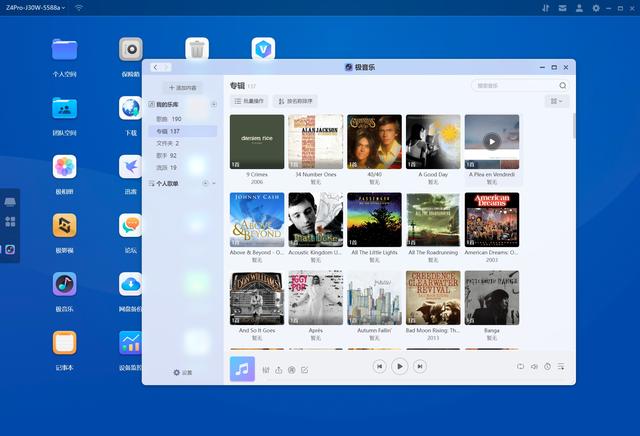Open the All The Little Lights album cover
640x436 pixels.
[374, 220]
